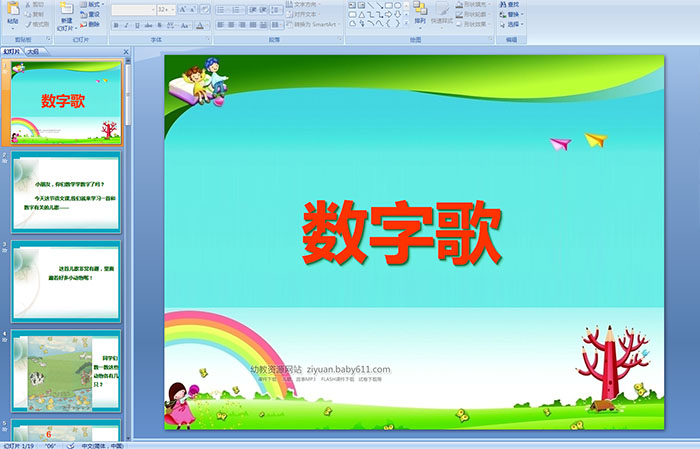Viewport: 700px width, 449px height.
Task: Switch to the Slides (幻灯片) pane tab
Action: click(11, 52)
